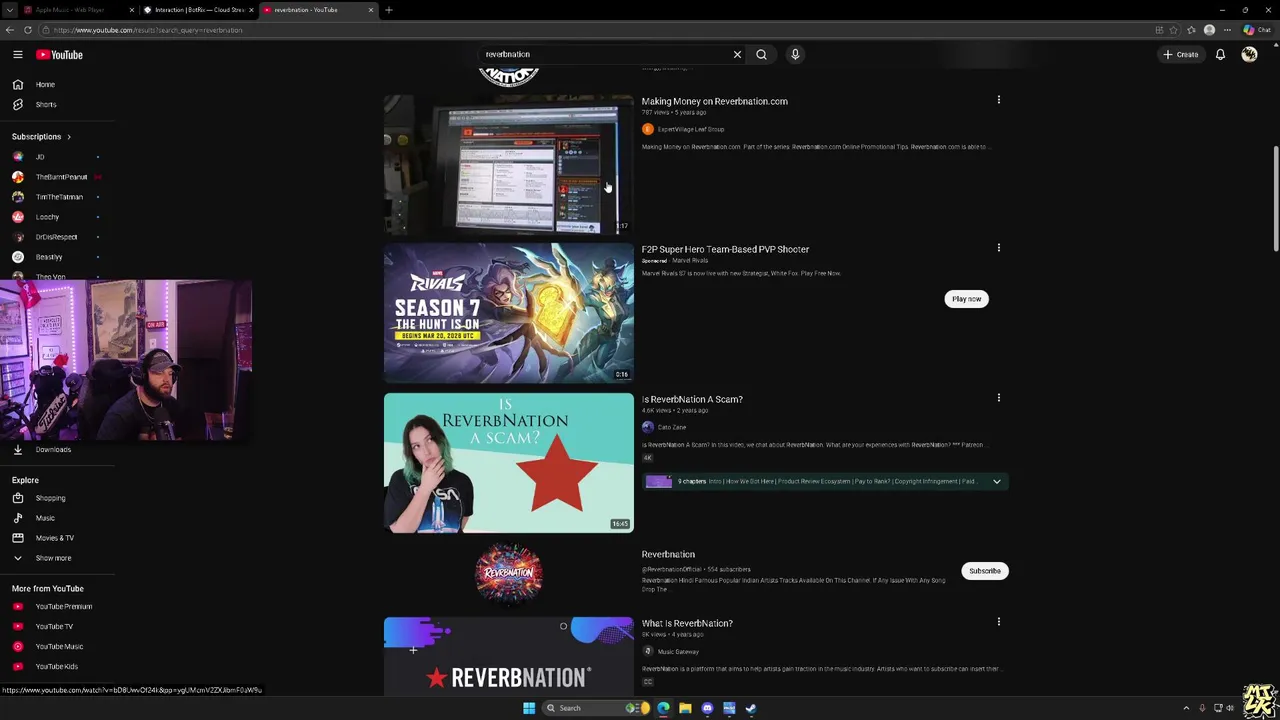Open the Windows Start menu
Viewport: 1280px width, 720px height.
[x=529, y=708]
